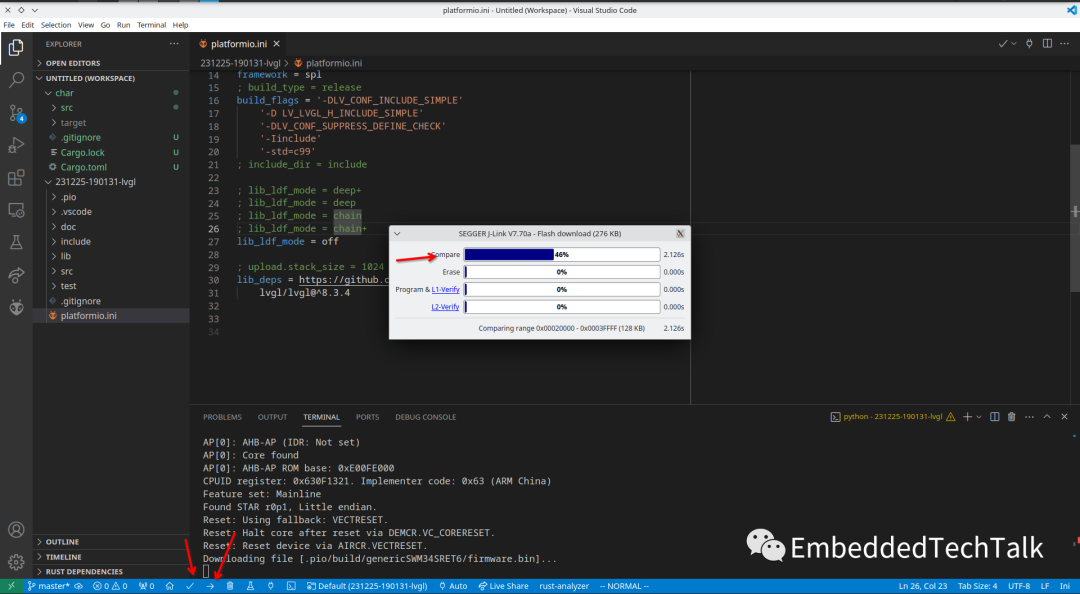Run PlatformIO Build via the checkmark status icon
The height and width of the screenshot is (594, 1080).
(x=189, y=586)
